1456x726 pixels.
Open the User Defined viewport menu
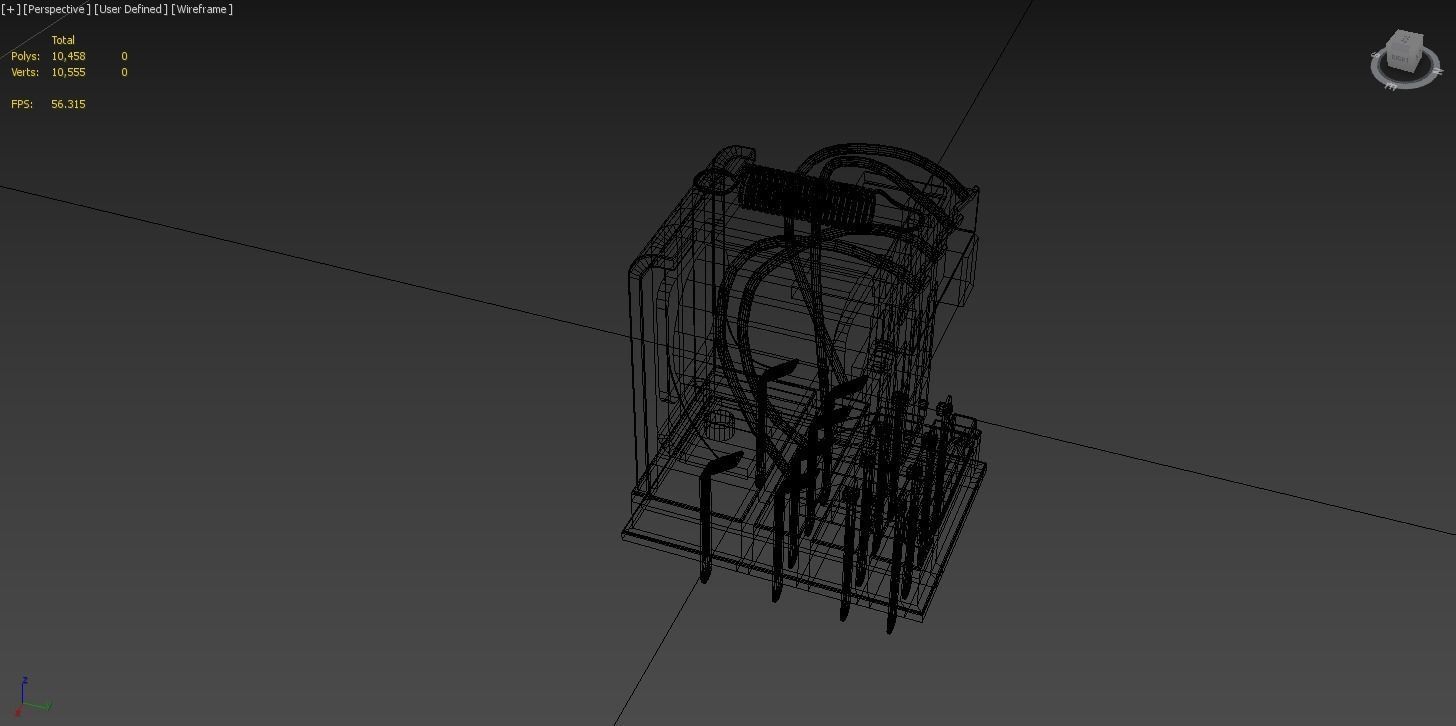130,9
